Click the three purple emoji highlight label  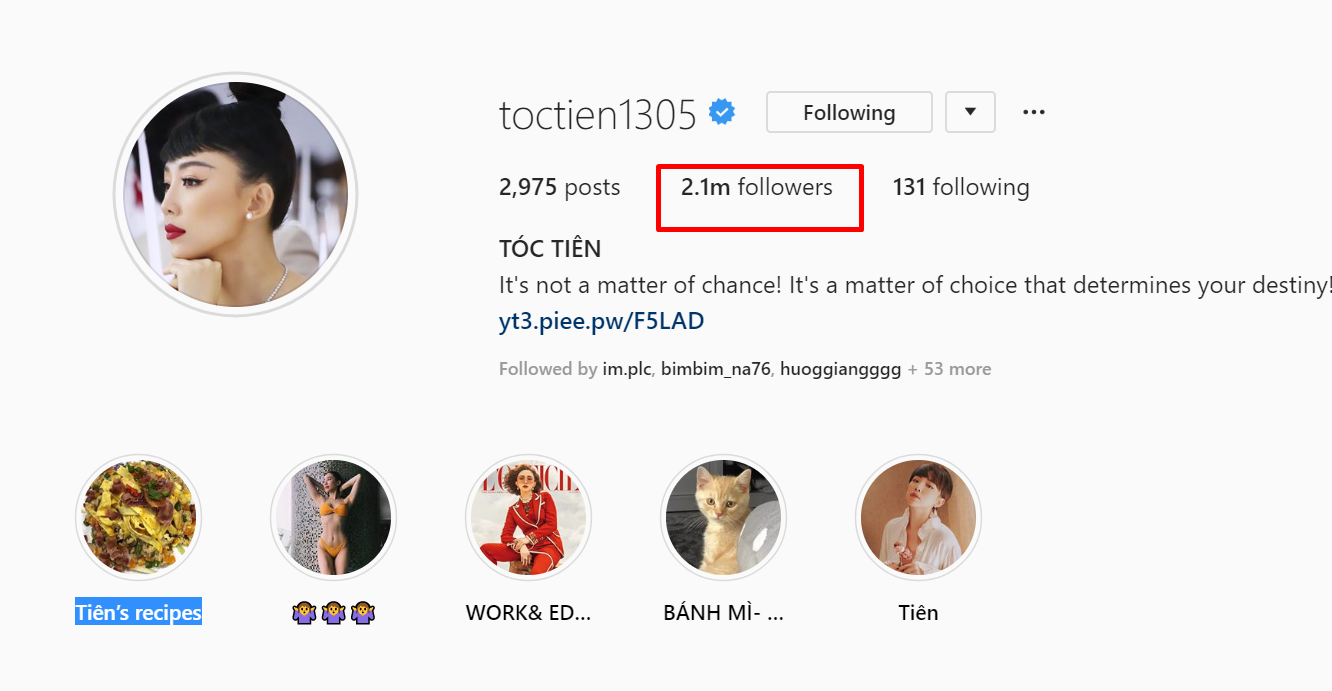(333, 611)
